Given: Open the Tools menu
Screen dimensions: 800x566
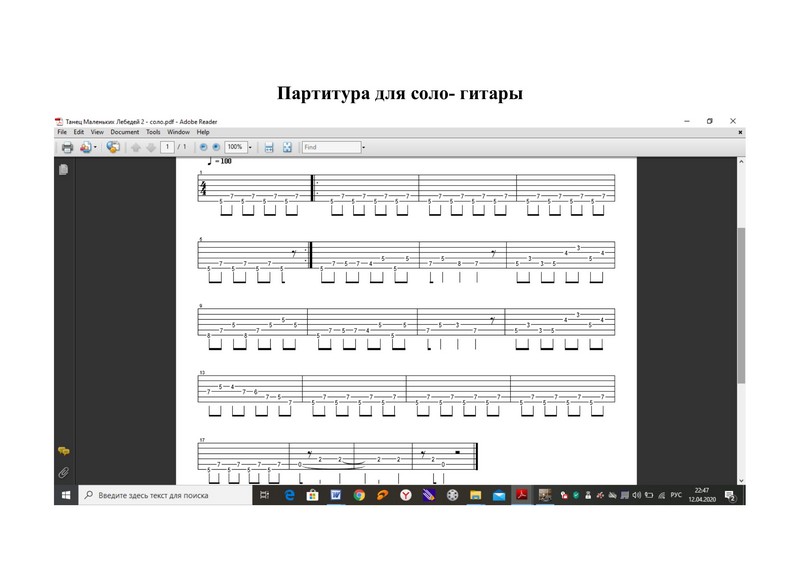Looking at the screenshot, I should click(x=153, y=132).
